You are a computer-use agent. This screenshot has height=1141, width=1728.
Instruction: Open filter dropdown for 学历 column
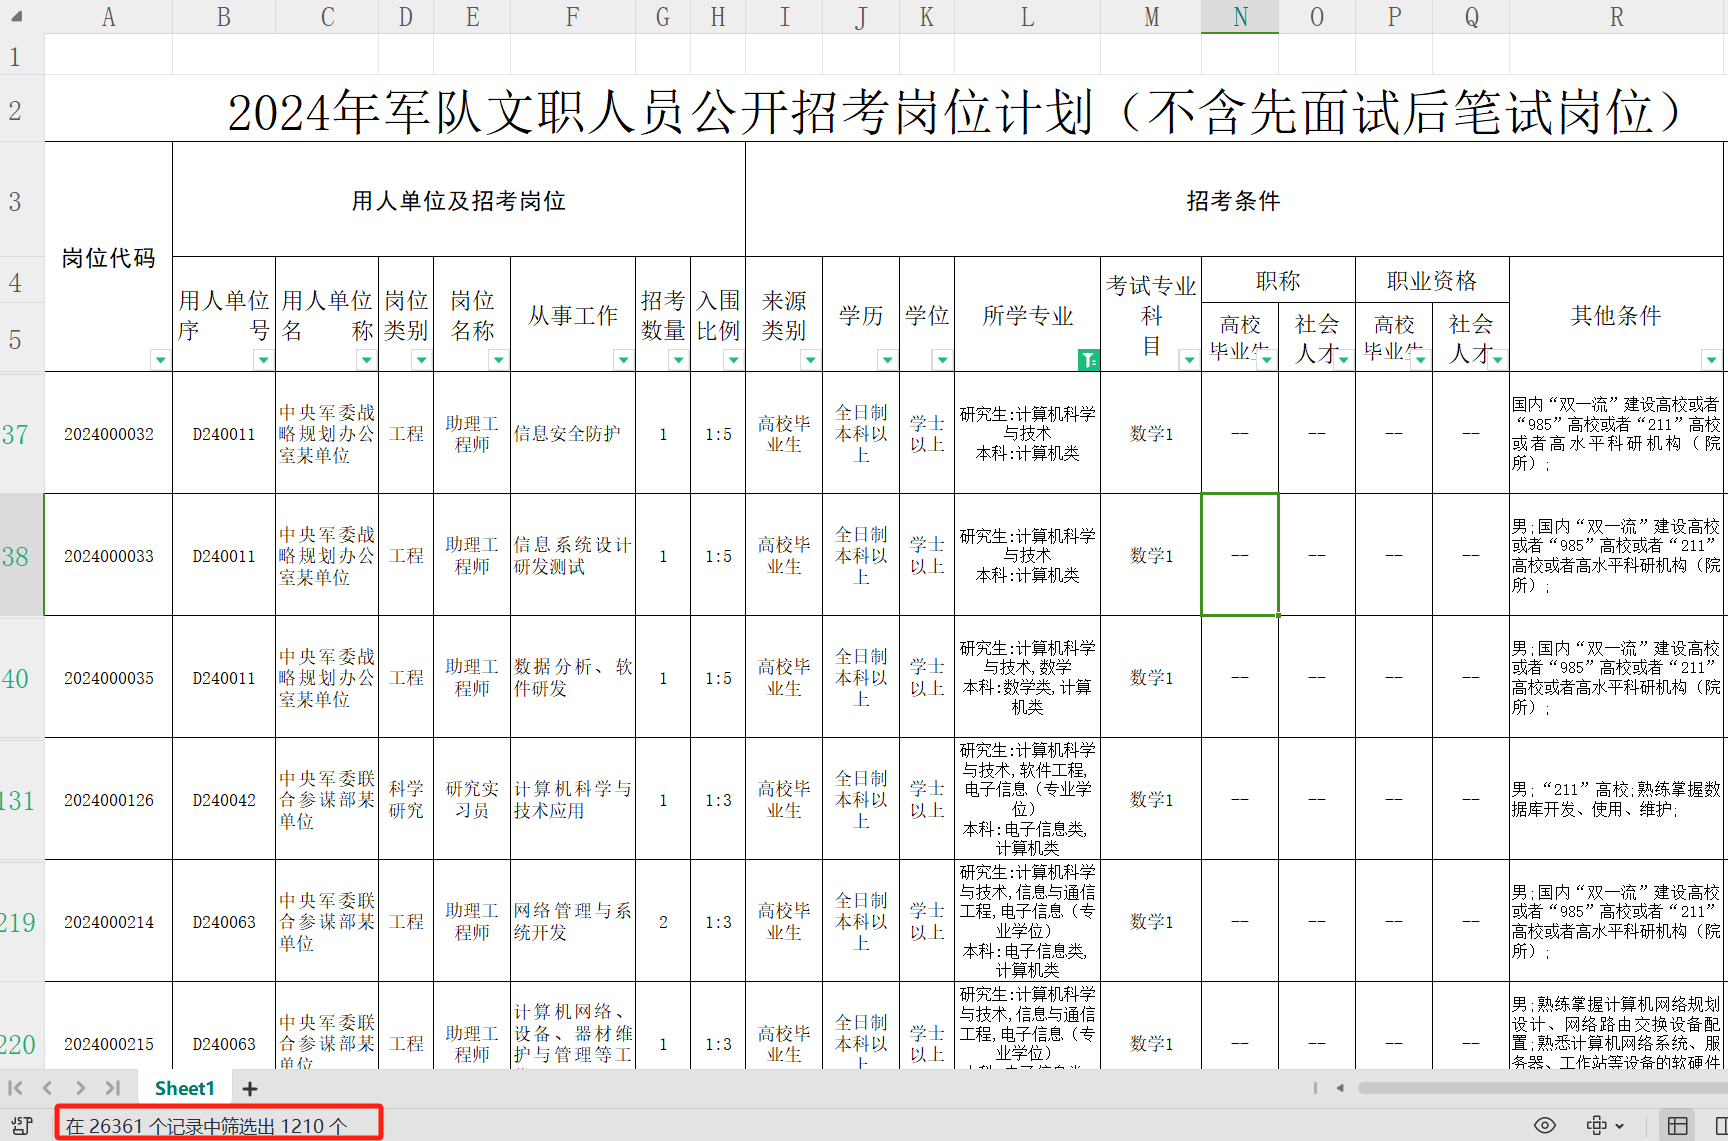coord(887,360)
